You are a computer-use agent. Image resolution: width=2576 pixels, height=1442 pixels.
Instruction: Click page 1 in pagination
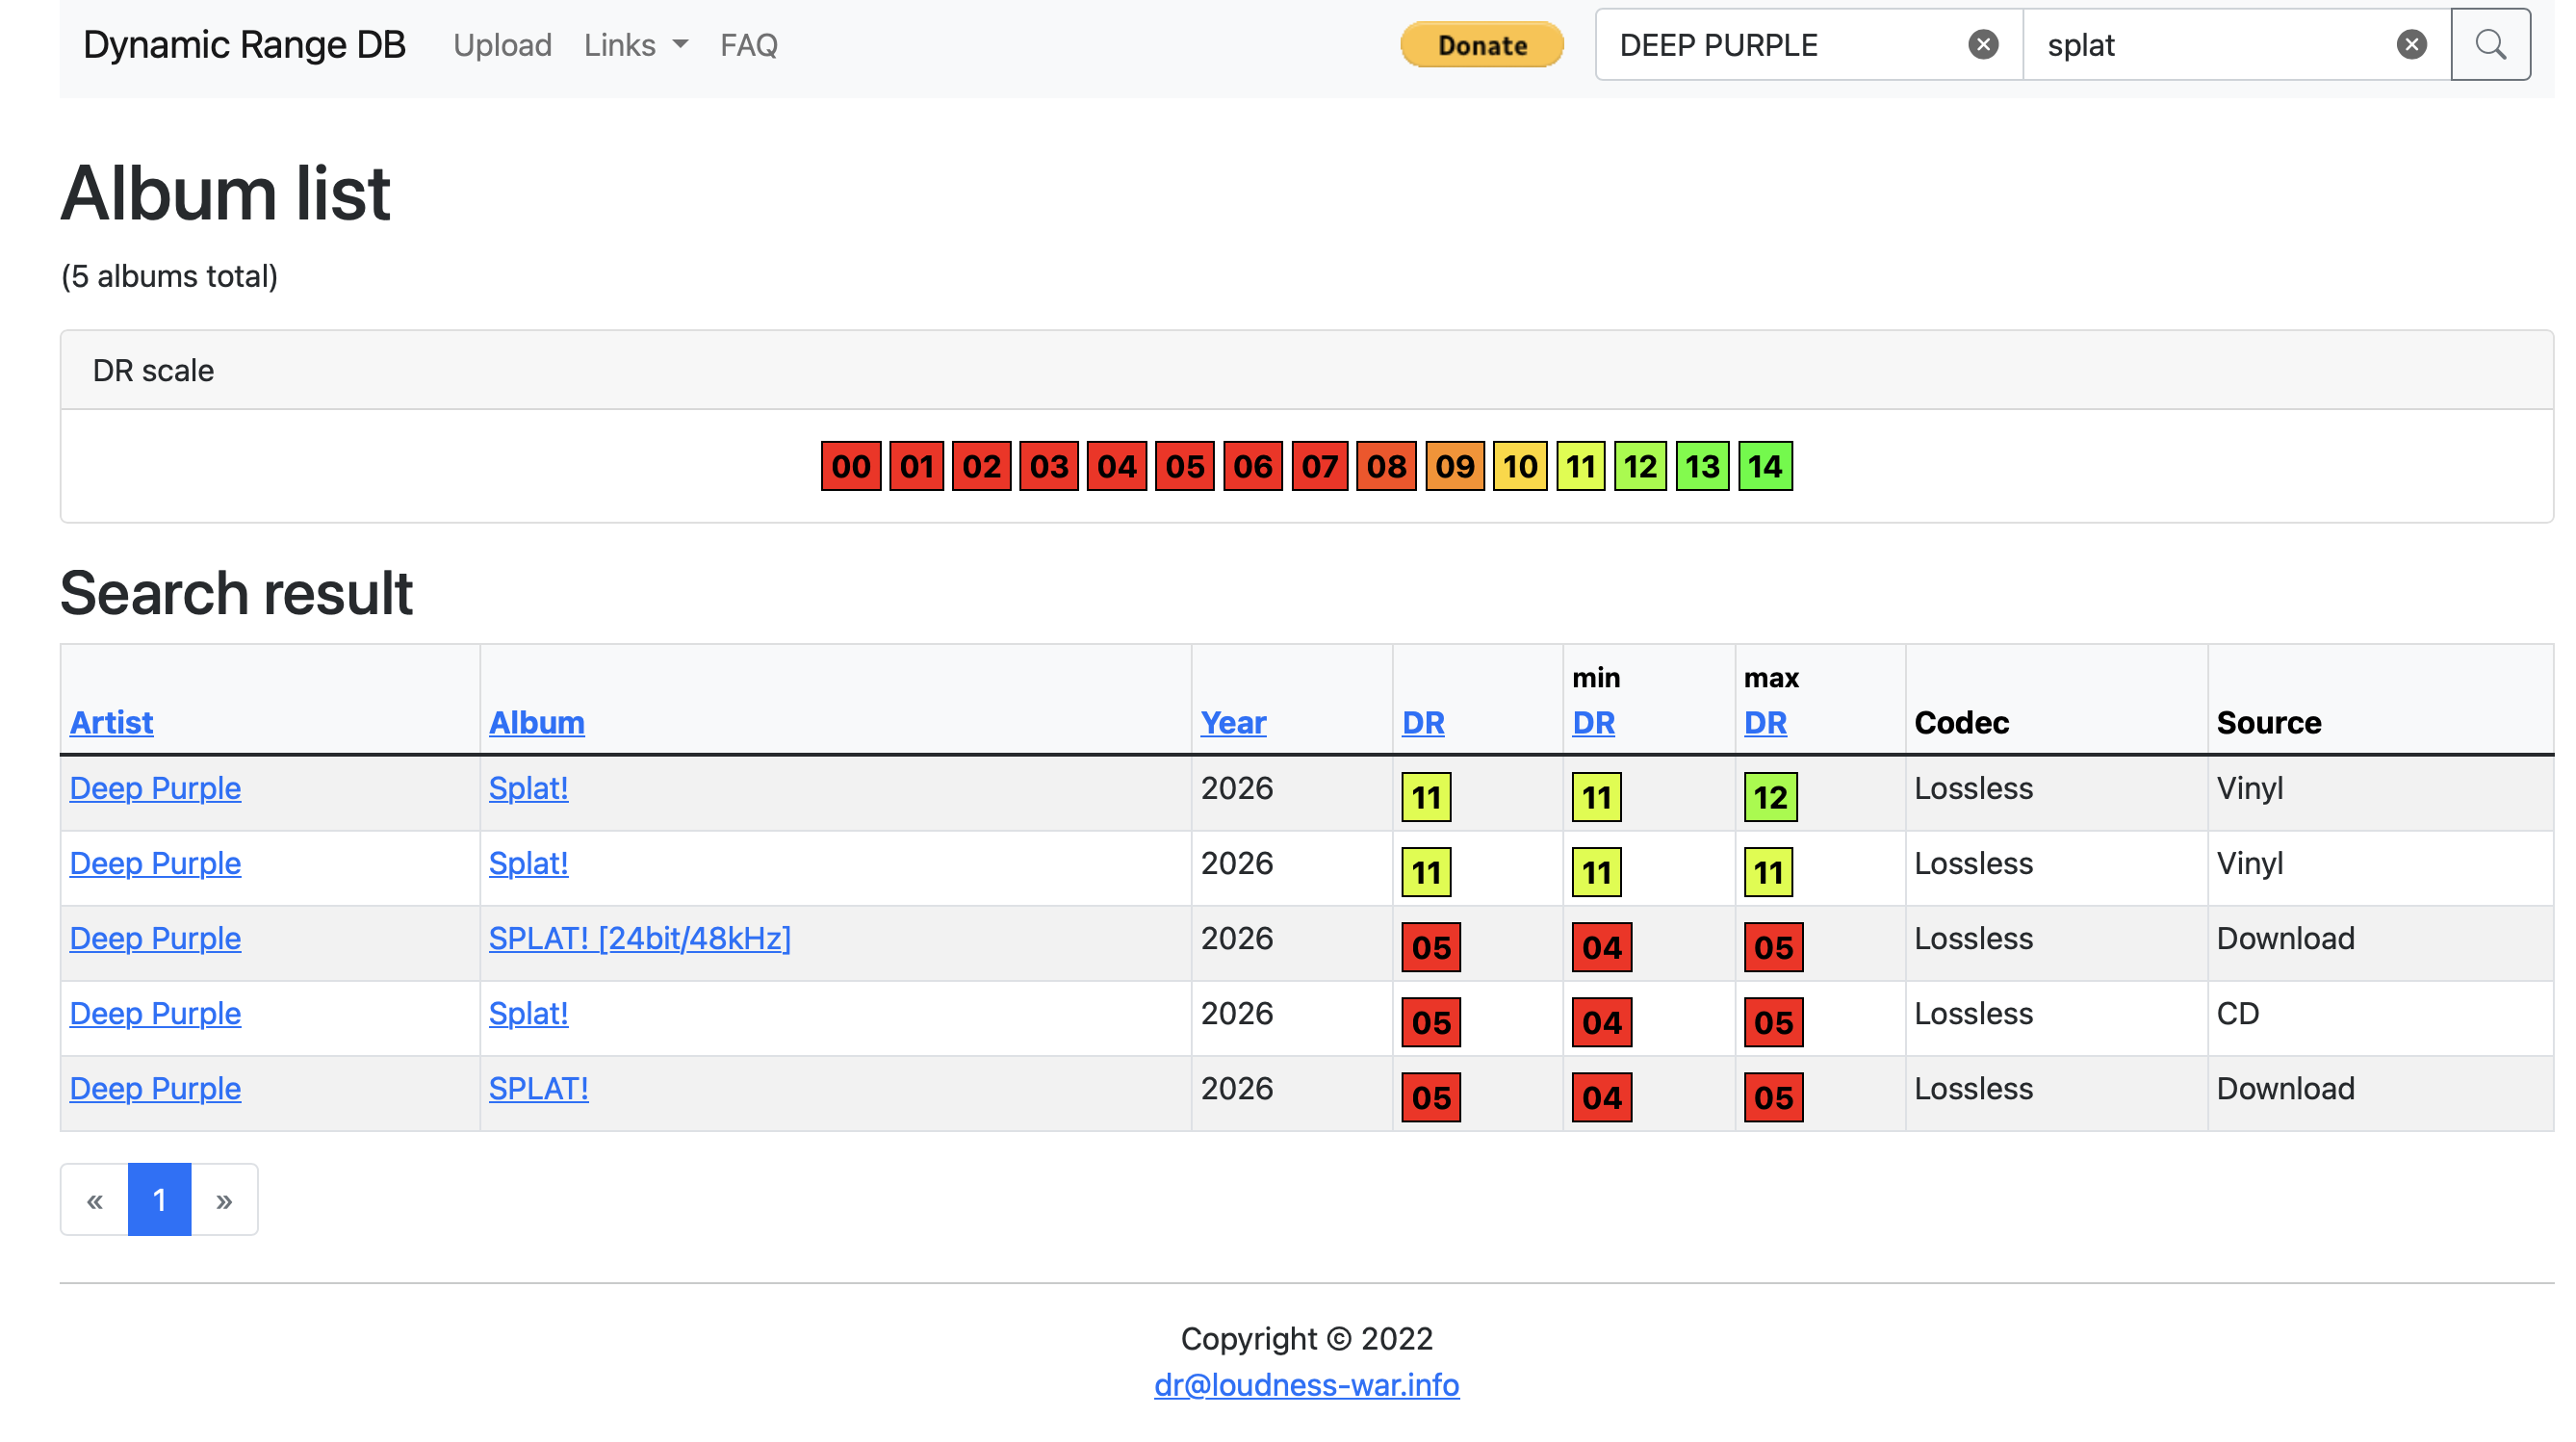[159, 1199]
